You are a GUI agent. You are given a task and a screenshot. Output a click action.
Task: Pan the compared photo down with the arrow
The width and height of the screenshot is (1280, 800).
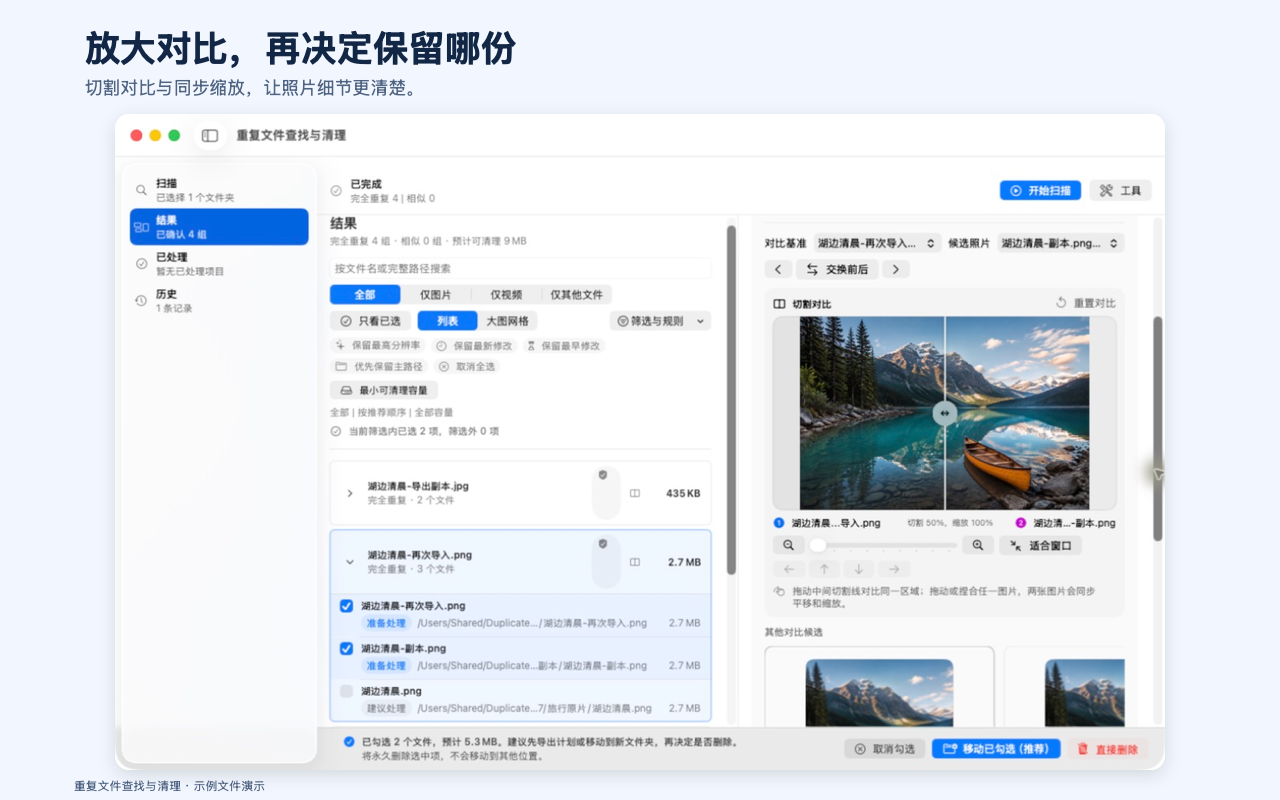(x=859, y=569)
